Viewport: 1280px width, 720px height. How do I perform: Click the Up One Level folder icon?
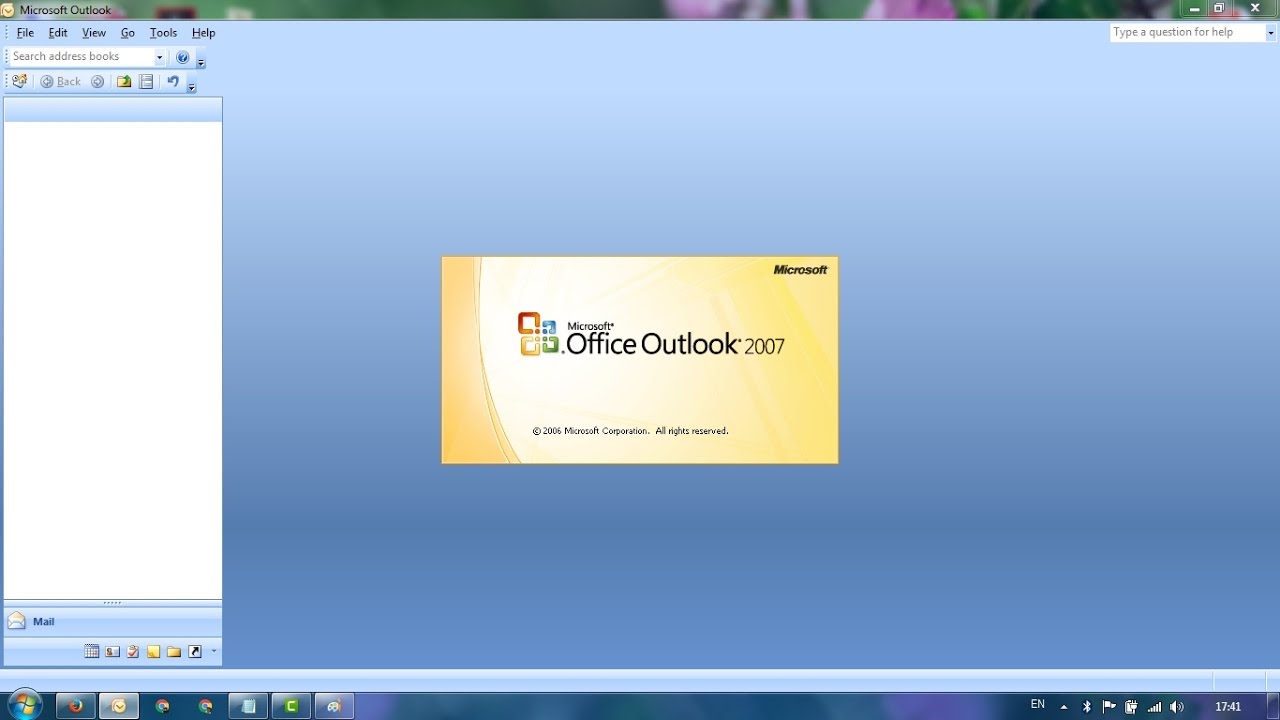pyautogui.click(x=124, y=82)
